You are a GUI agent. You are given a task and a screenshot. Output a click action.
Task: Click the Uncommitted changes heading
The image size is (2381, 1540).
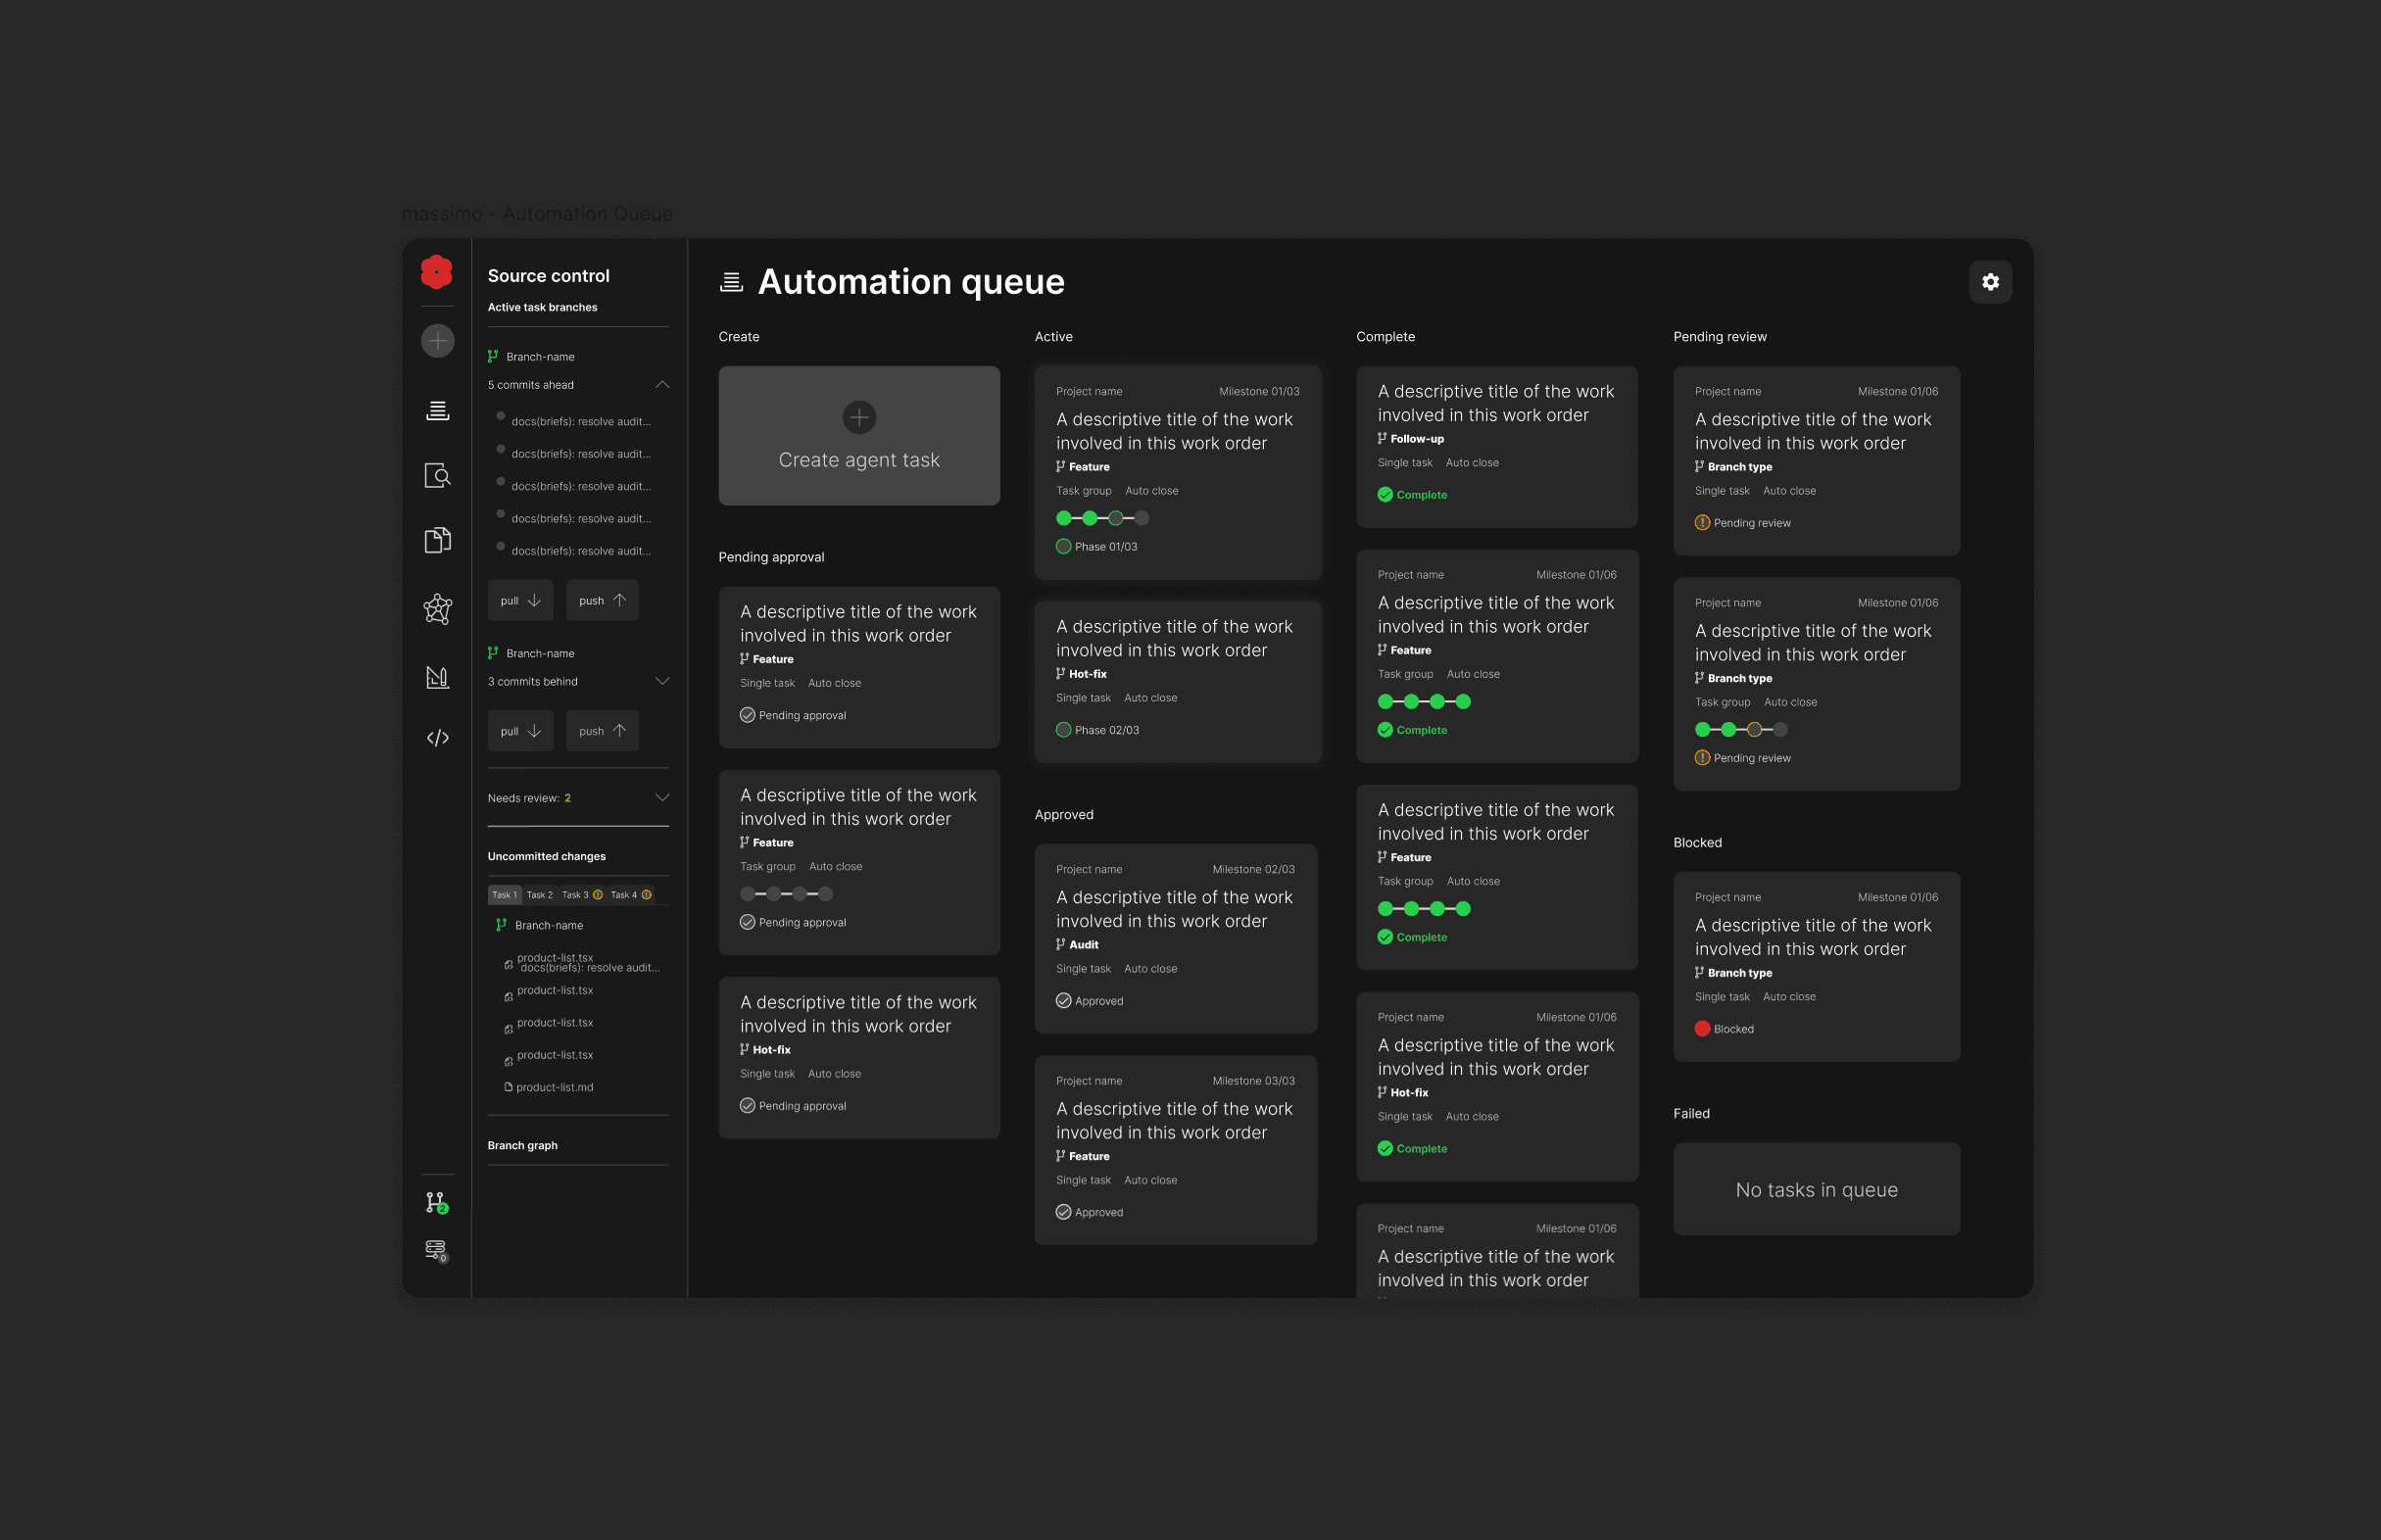click(546, 856)
